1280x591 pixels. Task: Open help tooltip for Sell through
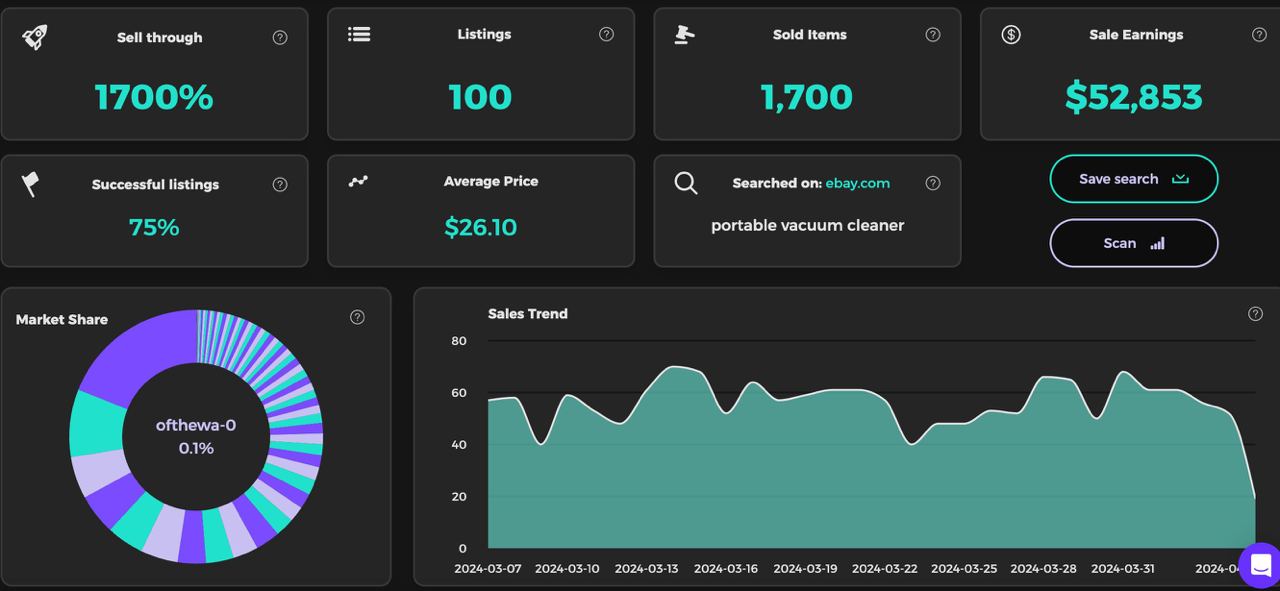point(280,37)
